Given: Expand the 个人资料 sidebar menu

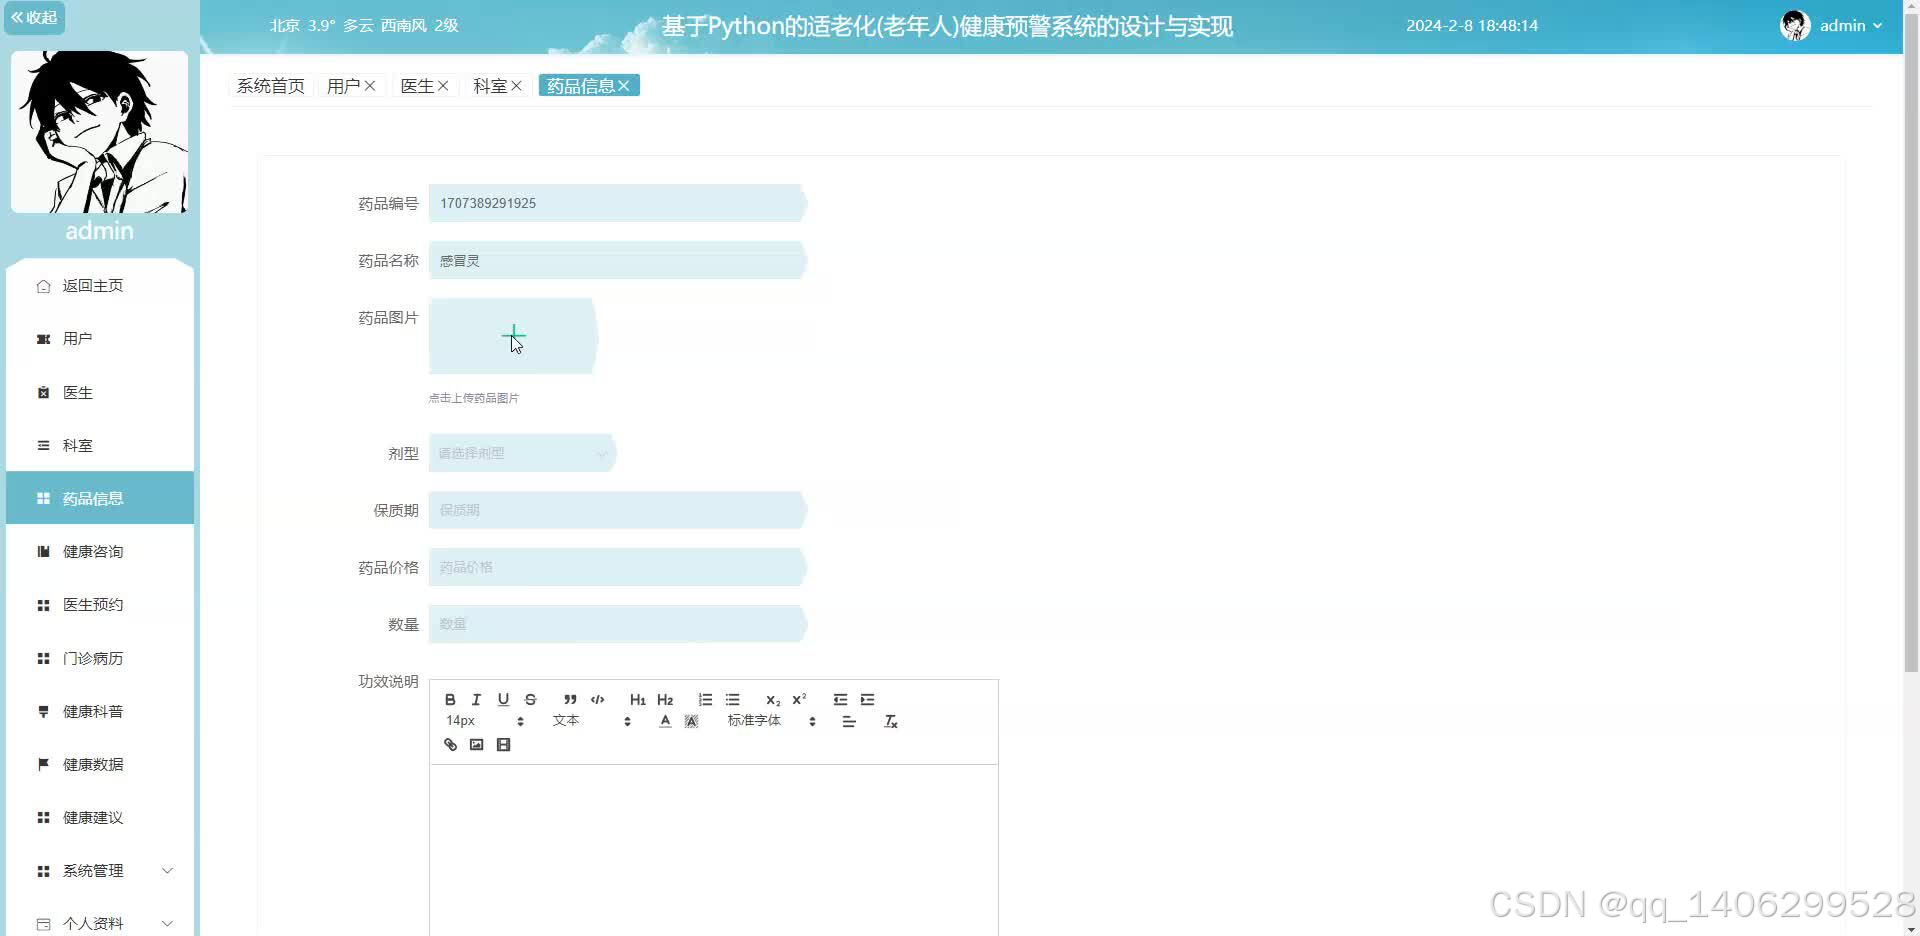Looking at the screenshot, I should [100, 923].
